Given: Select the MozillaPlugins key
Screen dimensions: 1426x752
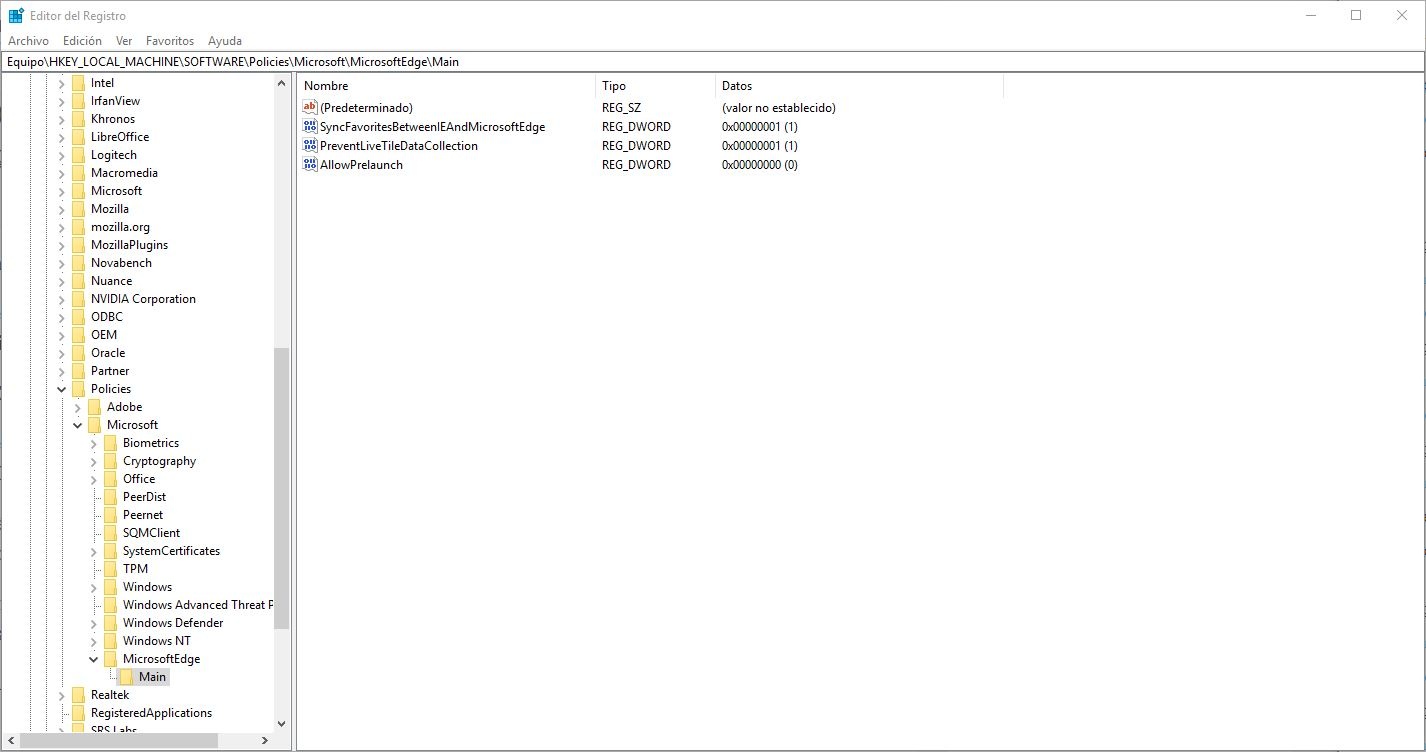Looking at the screenshot, I should tap(129, 245).
